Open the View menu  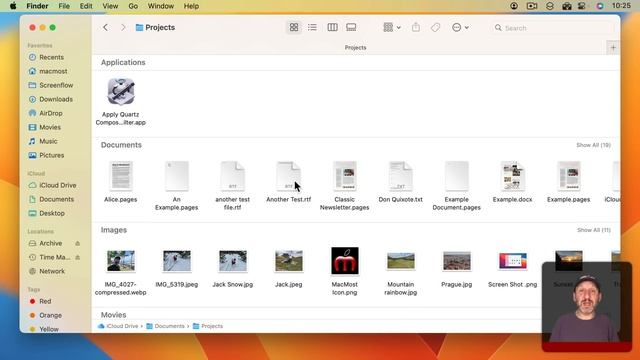click(x=110, y=6)
